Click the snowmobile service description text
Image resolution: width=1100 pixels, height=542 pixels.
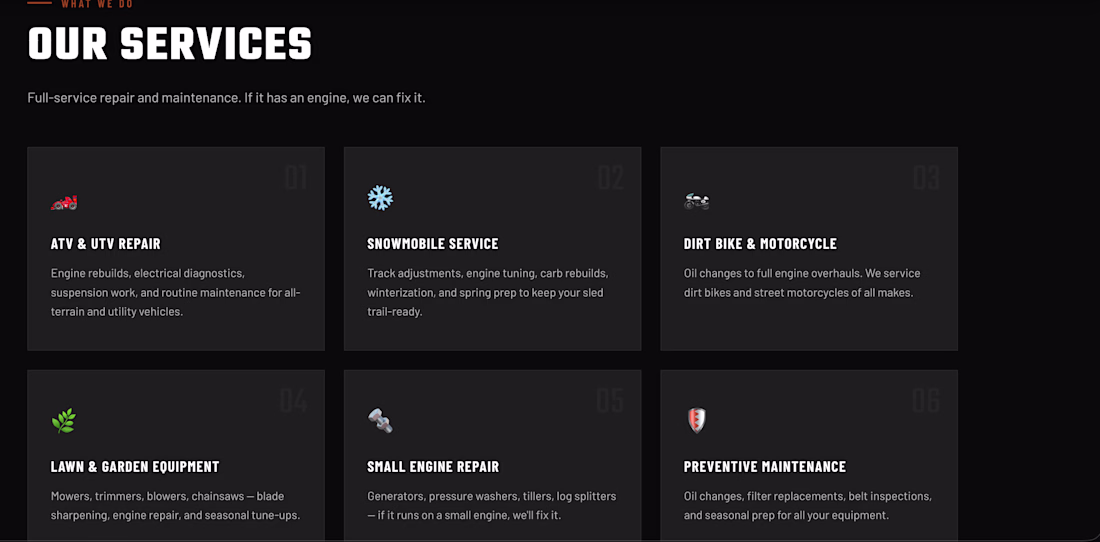tap(488, 292)
